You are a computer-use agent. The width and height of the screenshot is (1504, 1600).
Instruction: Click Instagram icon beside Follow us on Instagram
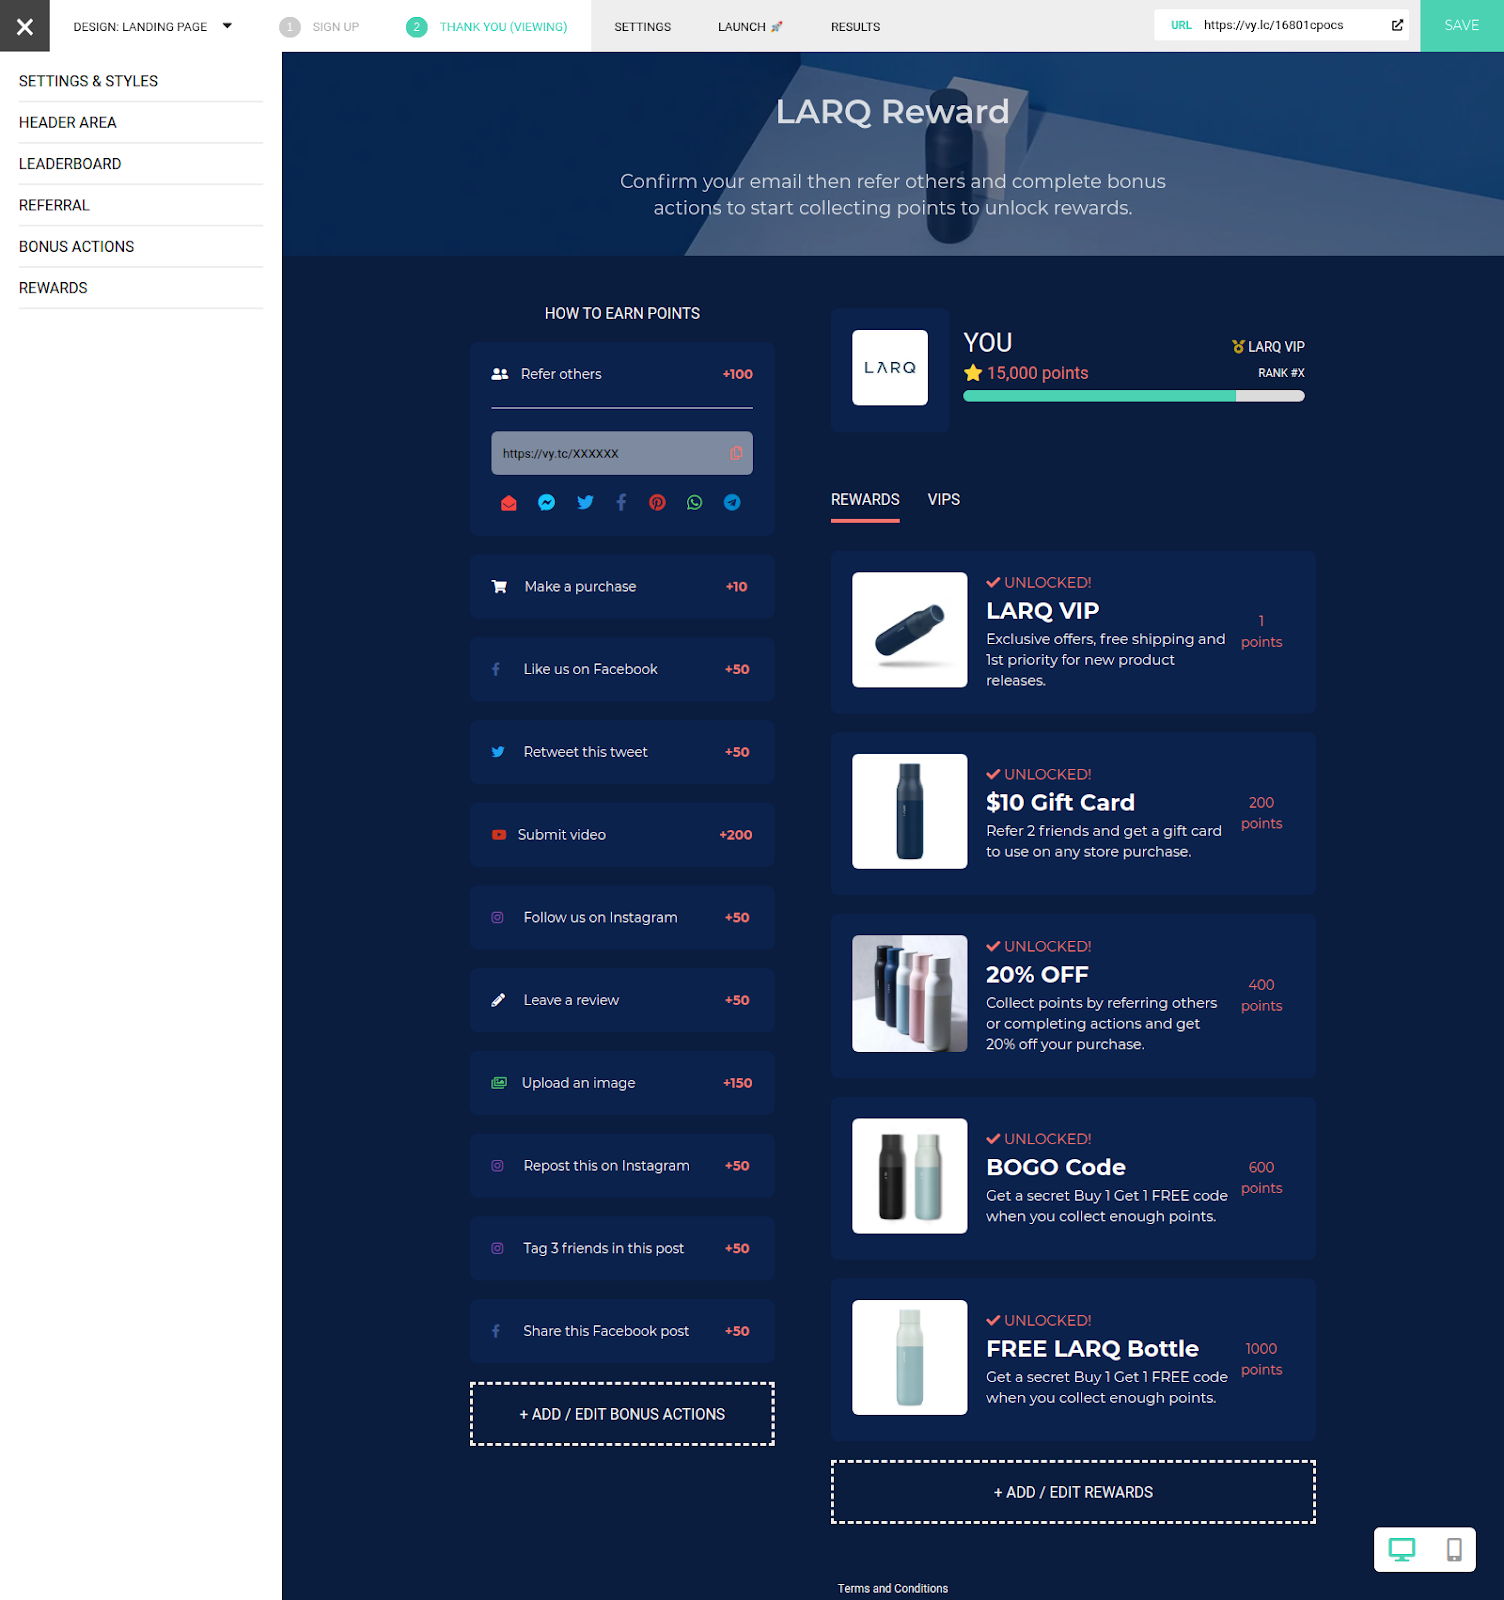coord(497,918)
